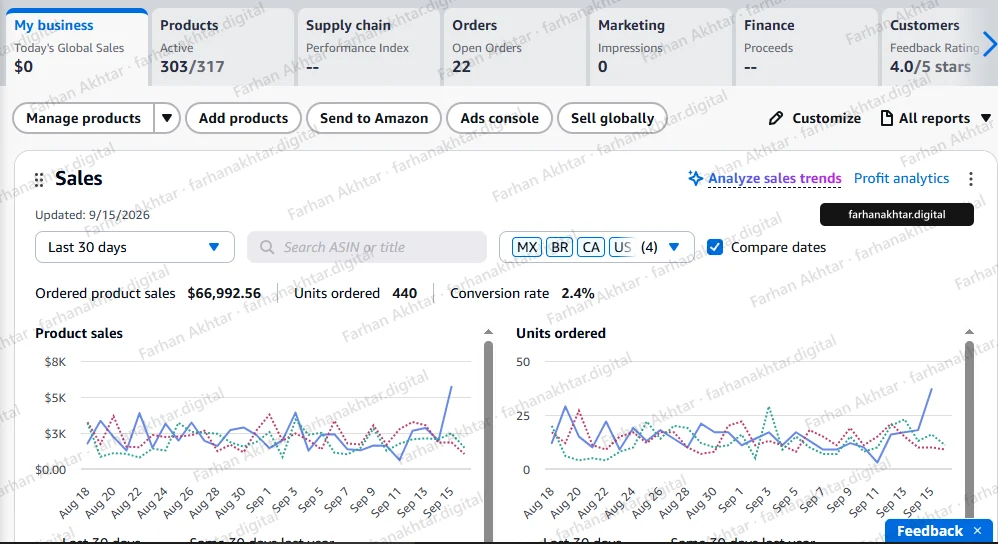Viewport: 998px width, 544px height.
Task: Select the BR marketplace tag
Action: pyautogui.click(x=559, y=247)
